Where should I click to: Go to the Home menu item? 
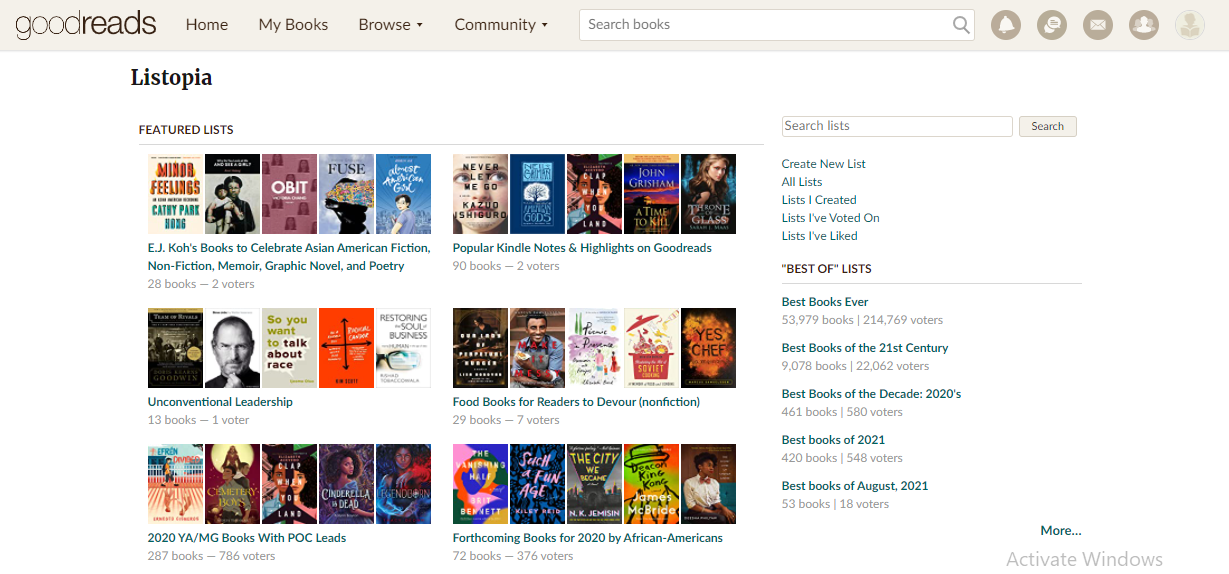coord(207,25)
